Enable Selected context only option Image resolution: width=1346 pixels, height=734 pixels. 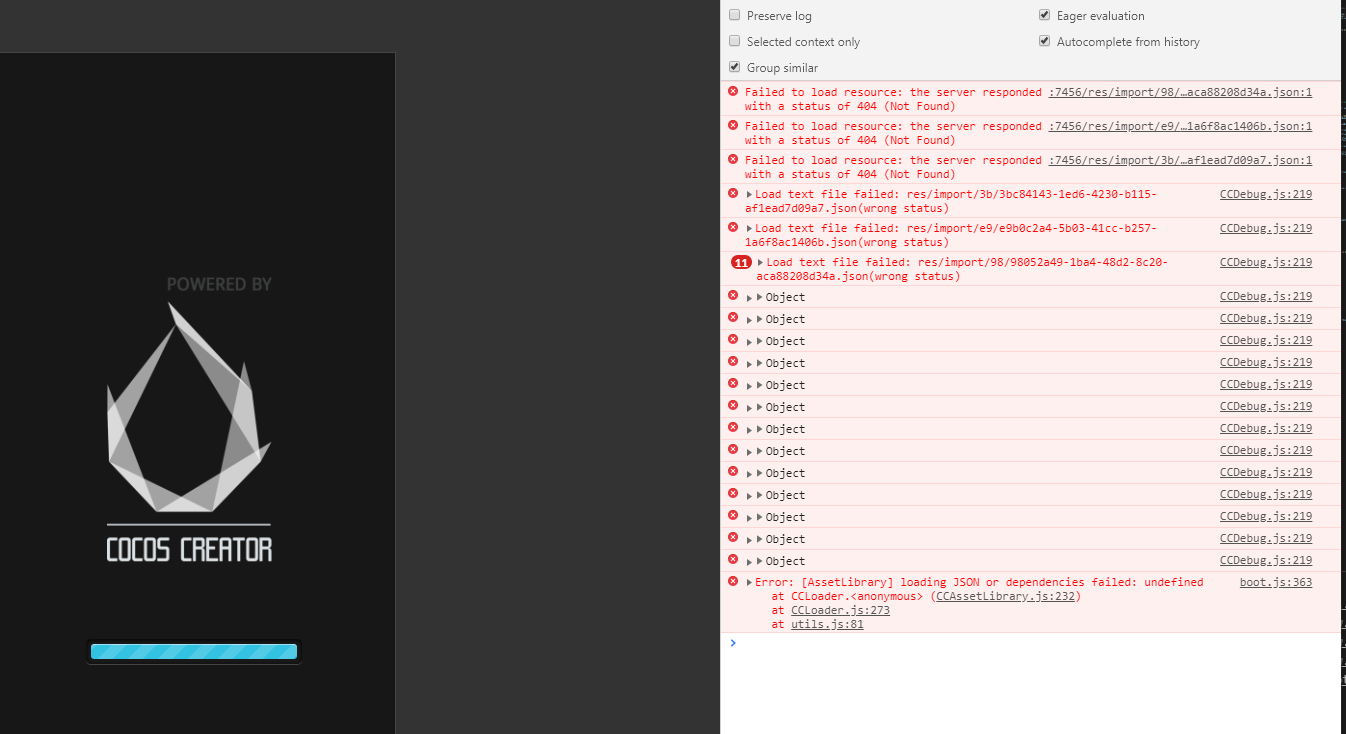735,41
